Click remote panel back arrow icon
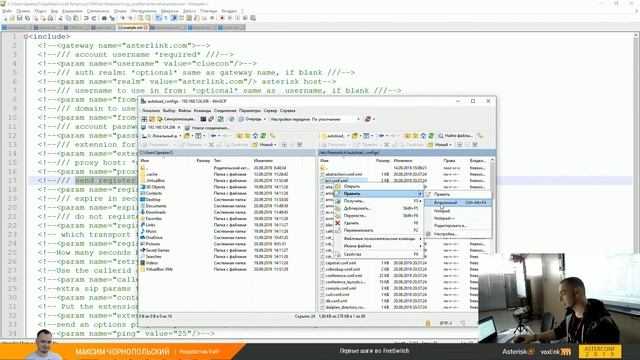 [x=382, y=136]
